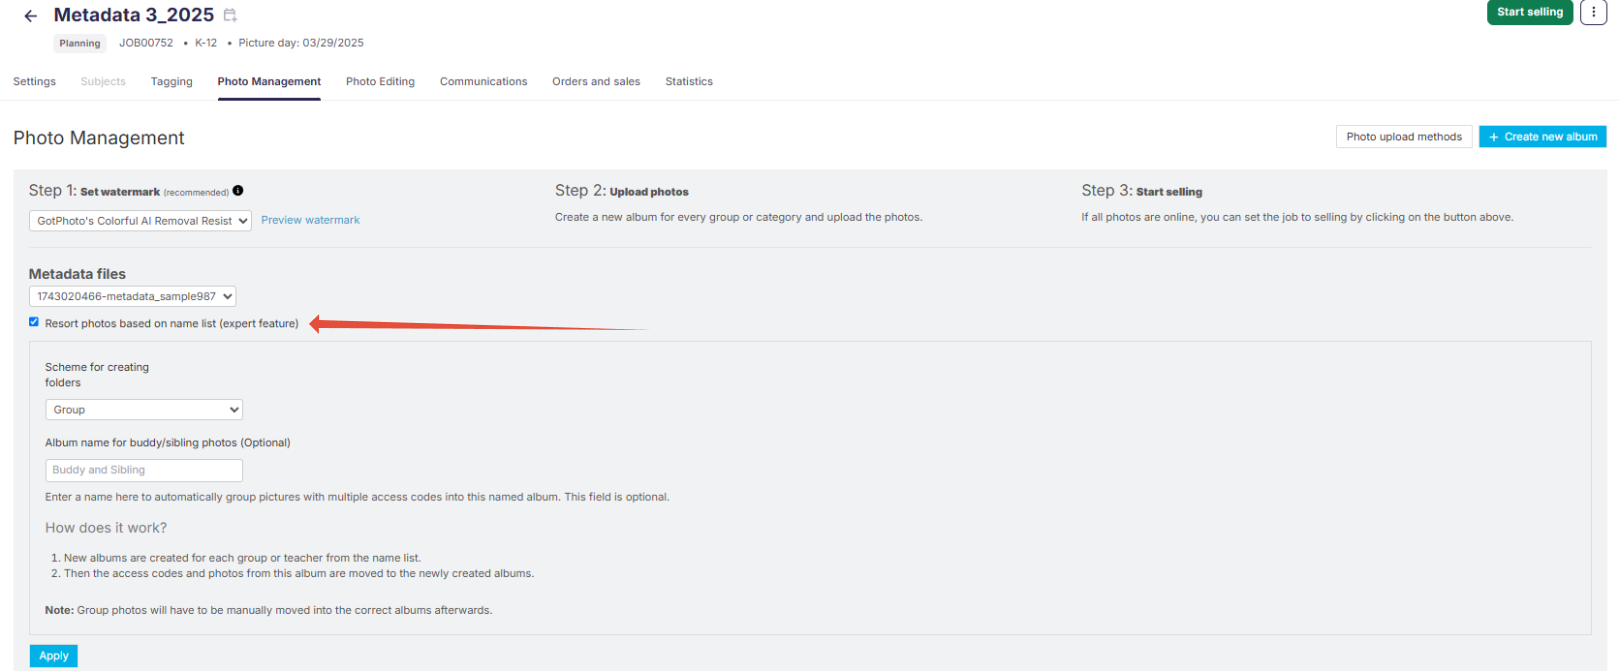Click the Apply button
This screenshot has height=671, width=1619.
[x=54, y=656]
